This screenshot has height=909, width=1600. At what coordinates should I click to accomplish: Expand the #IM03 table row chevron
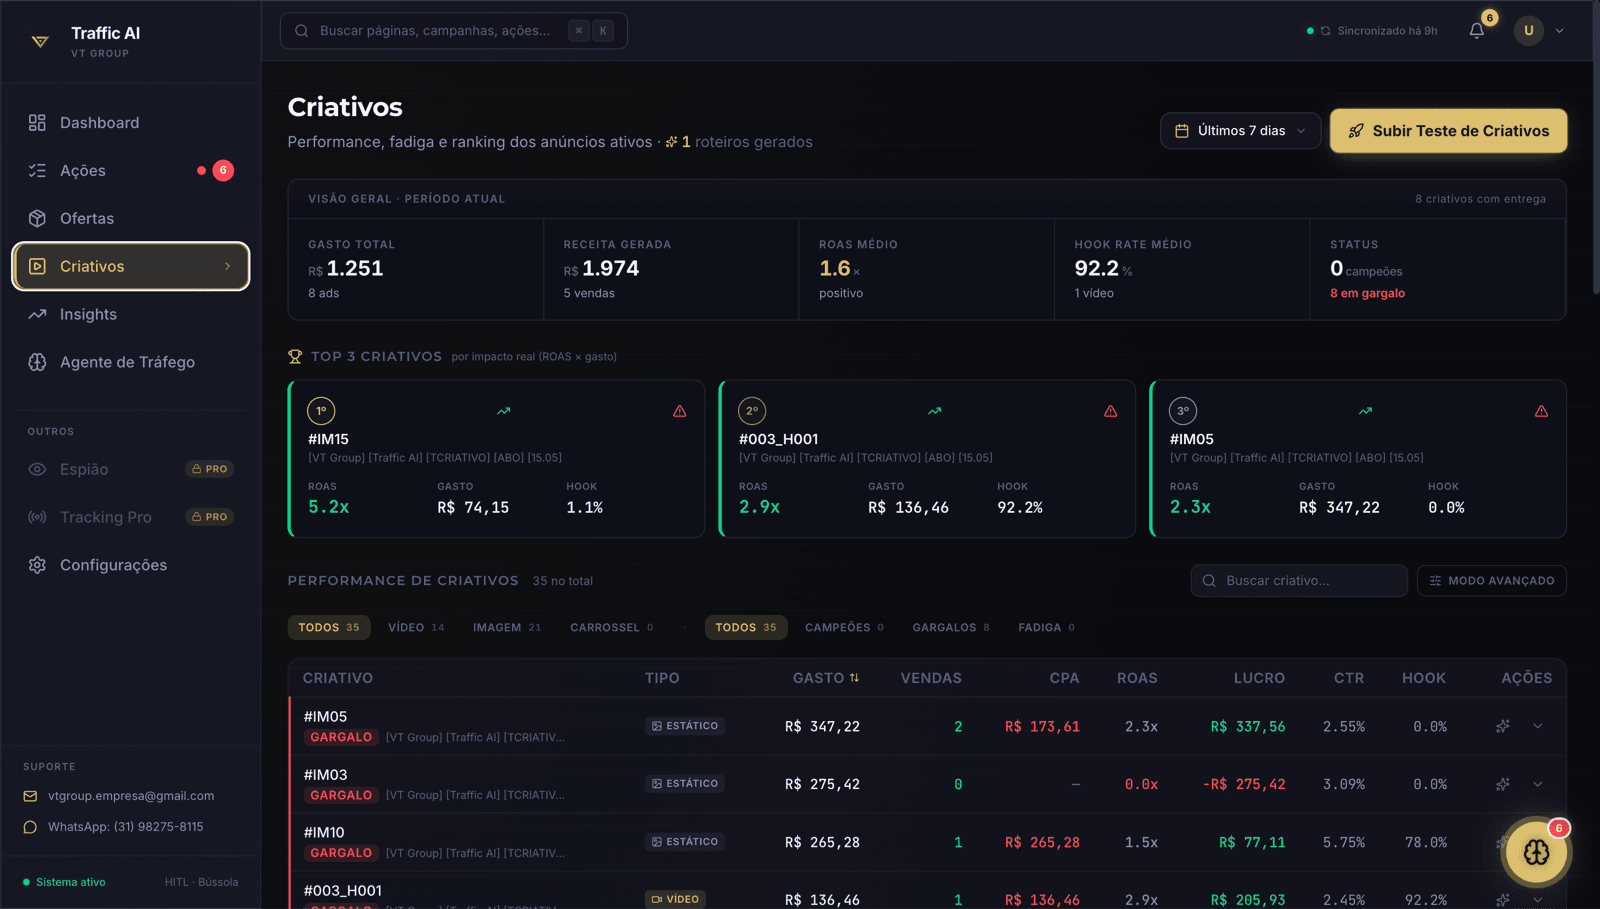tap(1538, 784)
